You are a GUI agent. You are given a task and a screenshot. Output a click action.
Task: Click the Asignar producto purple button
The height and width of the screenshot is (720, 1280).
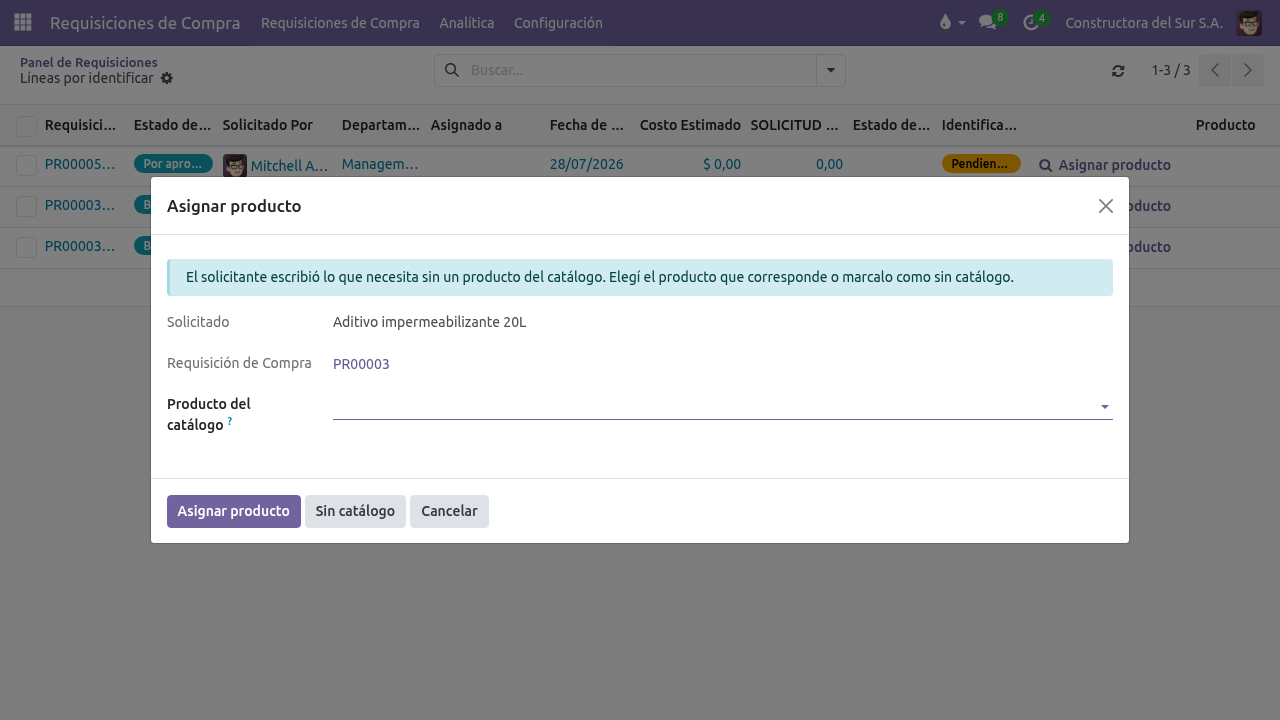pos(234,511)
